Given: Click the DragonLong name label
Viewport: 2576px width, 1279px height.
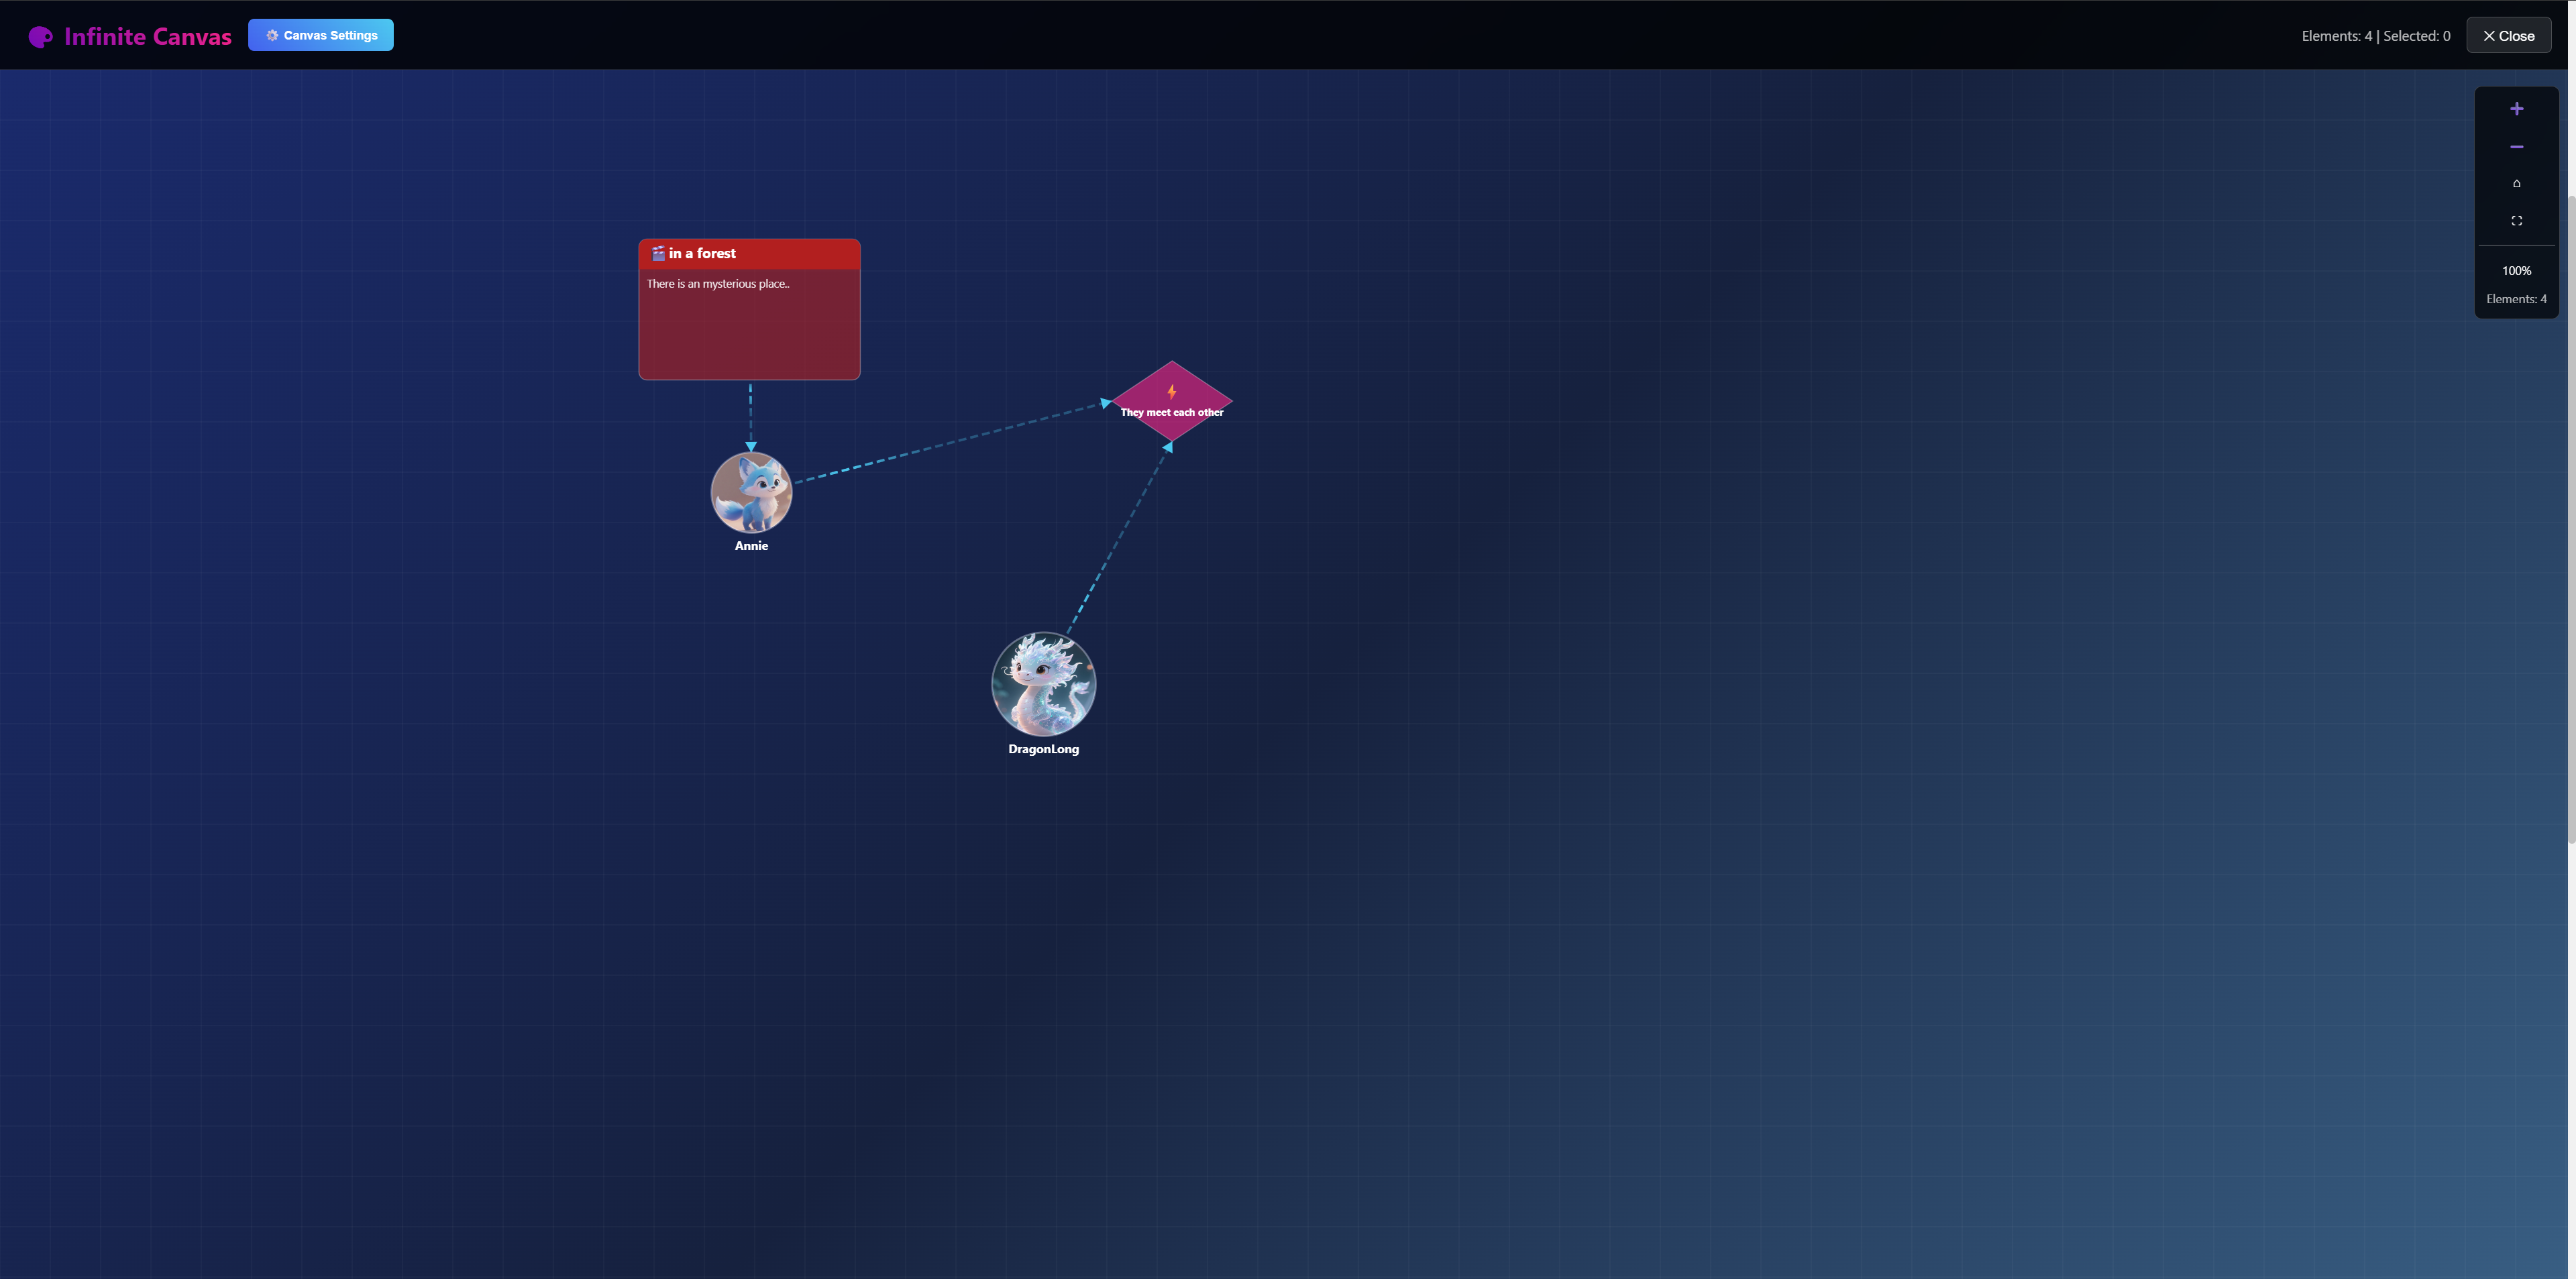Looking at the screenshot, I should coord(1043,749).
